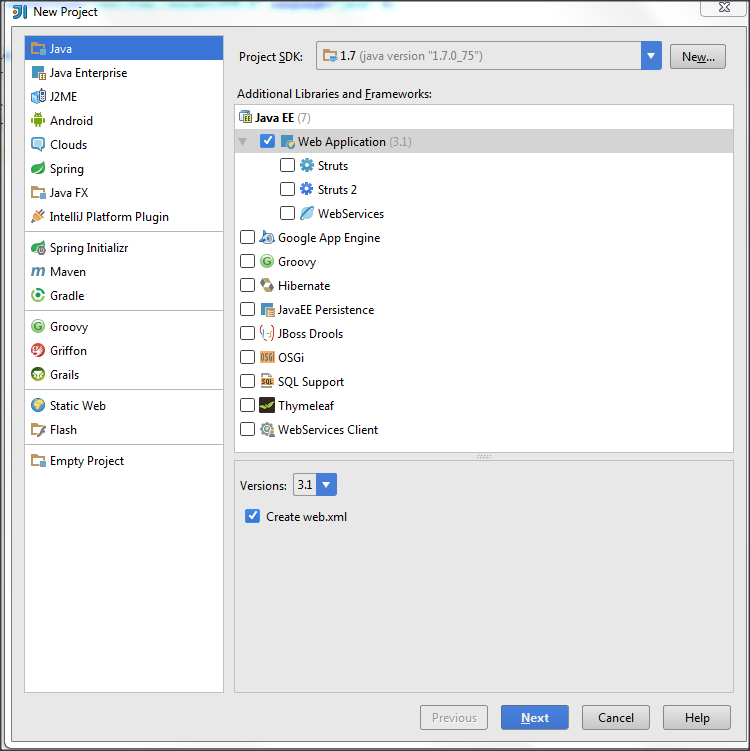750x751 pixels.
Task: Click the OSGi orange icon
Action: coord(267,357)
